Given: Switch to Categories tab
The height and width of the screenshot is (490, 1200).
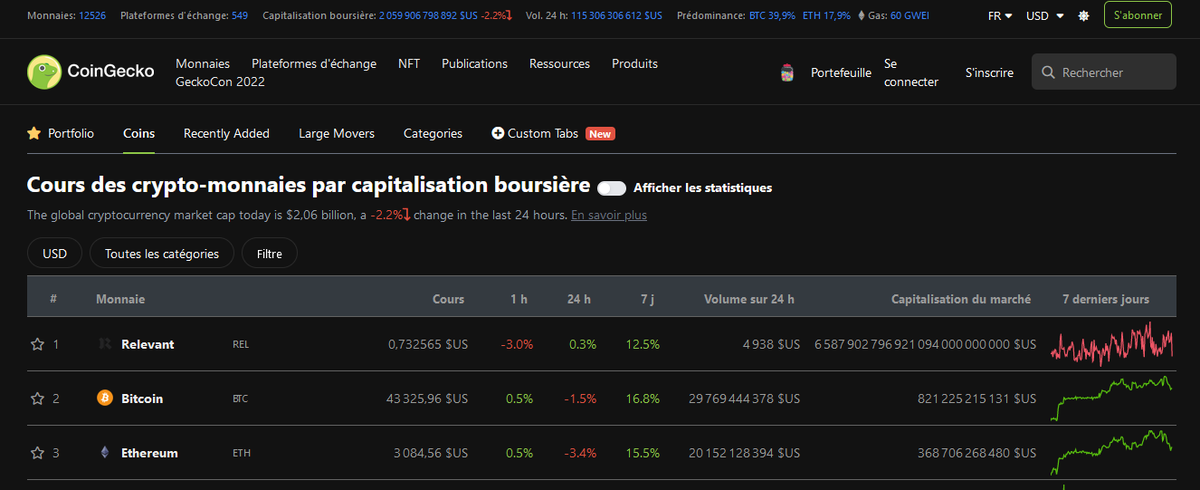Looking at the screenshot, I should [433, 133].
